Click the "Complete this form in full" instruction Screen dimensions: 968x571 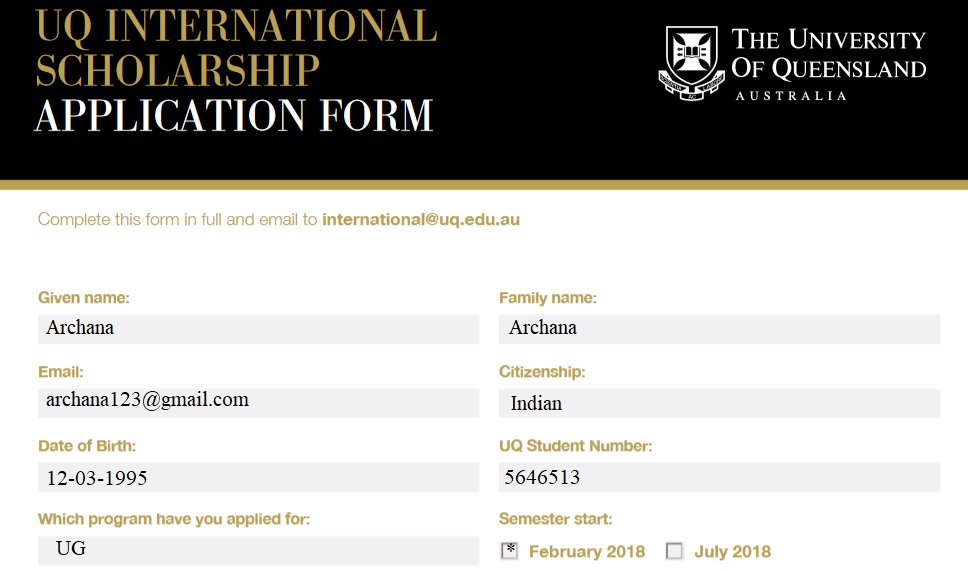coord(178,219)
